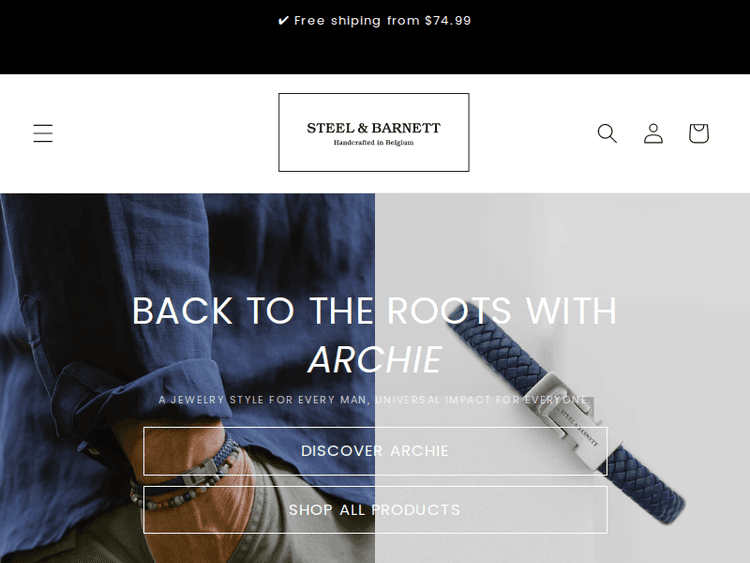The height and width of the screenshot is (563, 750).
Task: View the shopping bag cart
Action: click(698, 133)
